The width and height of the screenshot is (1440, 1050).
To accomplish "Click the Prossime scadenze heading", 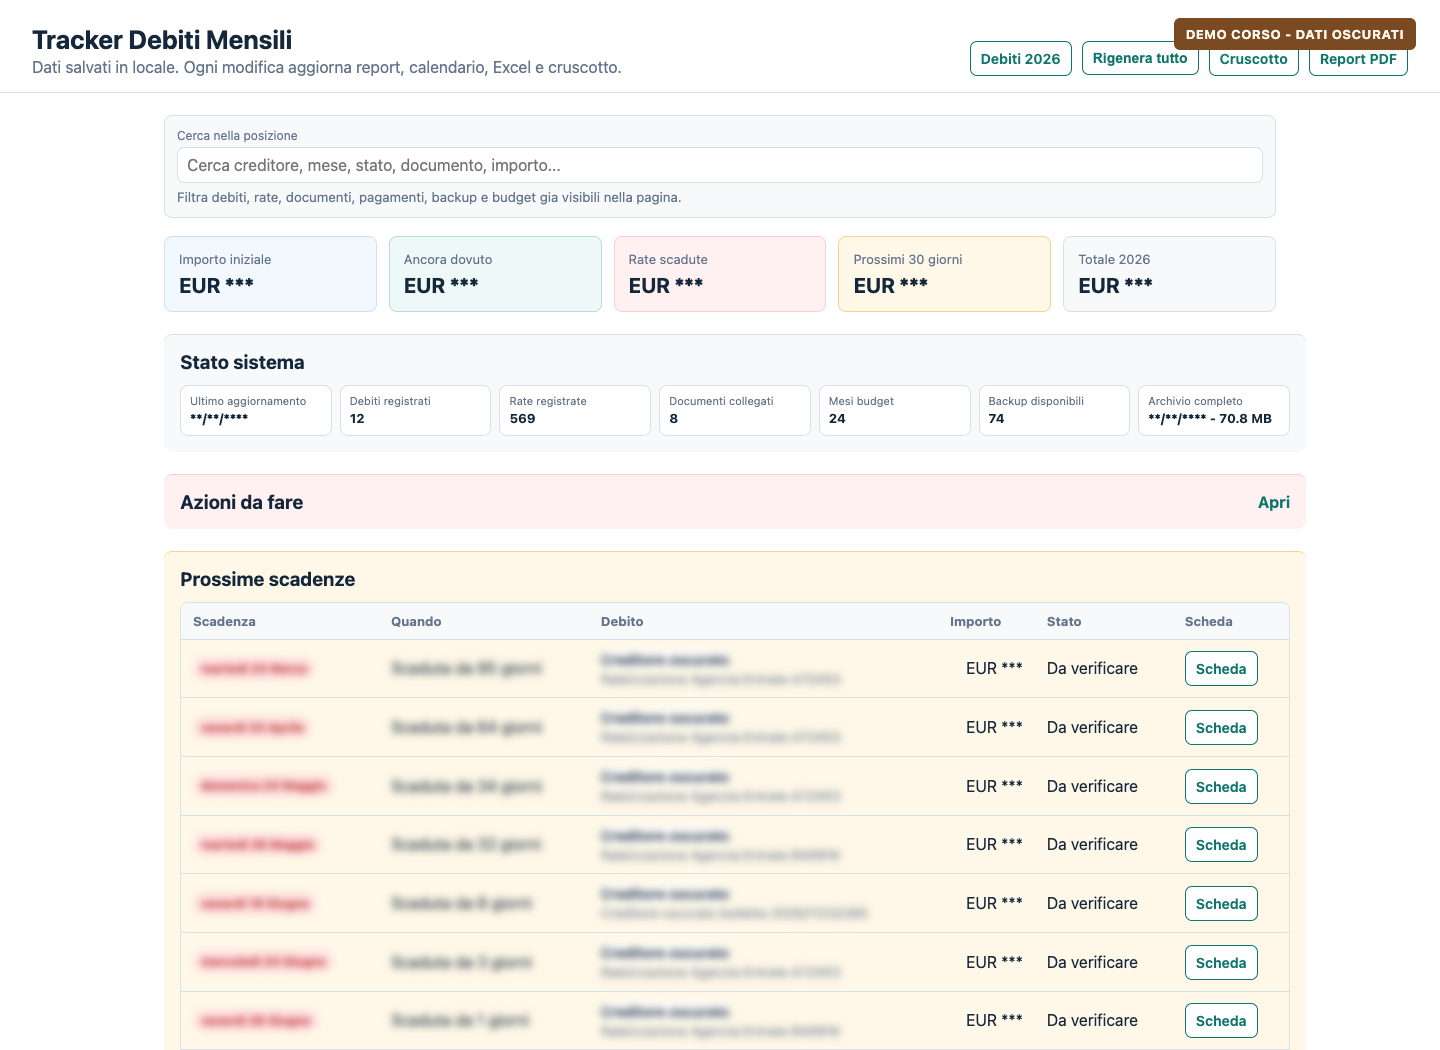I will coord(267,579).
